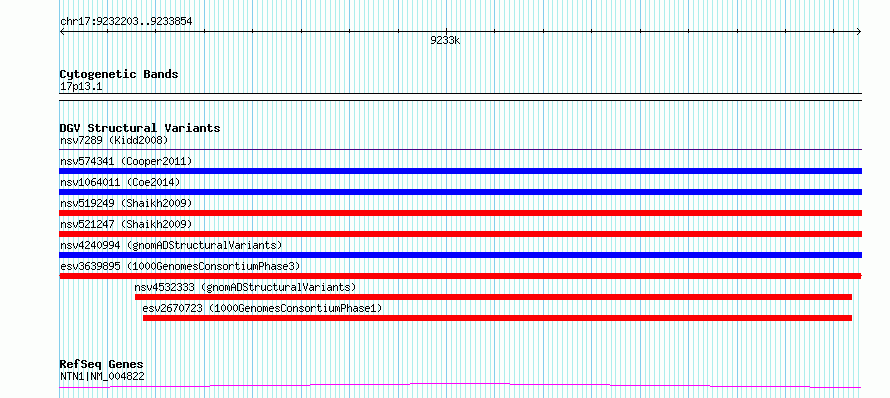Screen dimensions: 890x398
Task: Open variant nsv574341 (Cooper2011) label
Action: [x=126, y=161]
